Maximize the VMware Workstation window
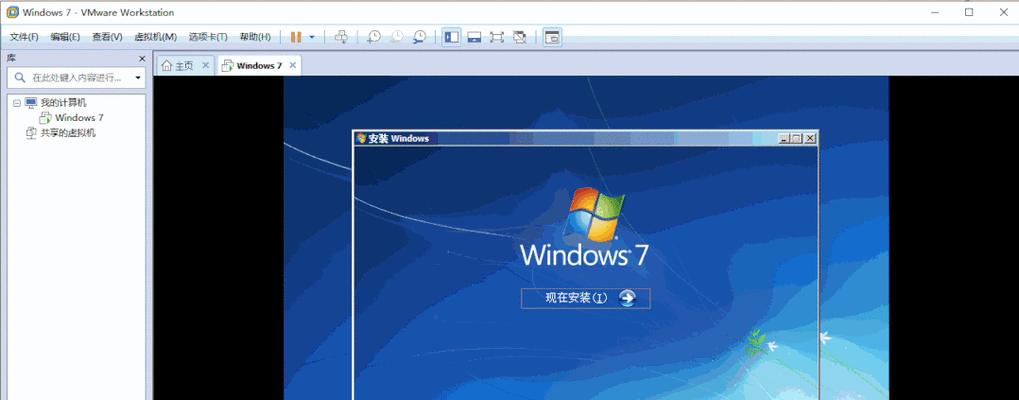Viewport: 1019px width, 400px height. (969, 12)
